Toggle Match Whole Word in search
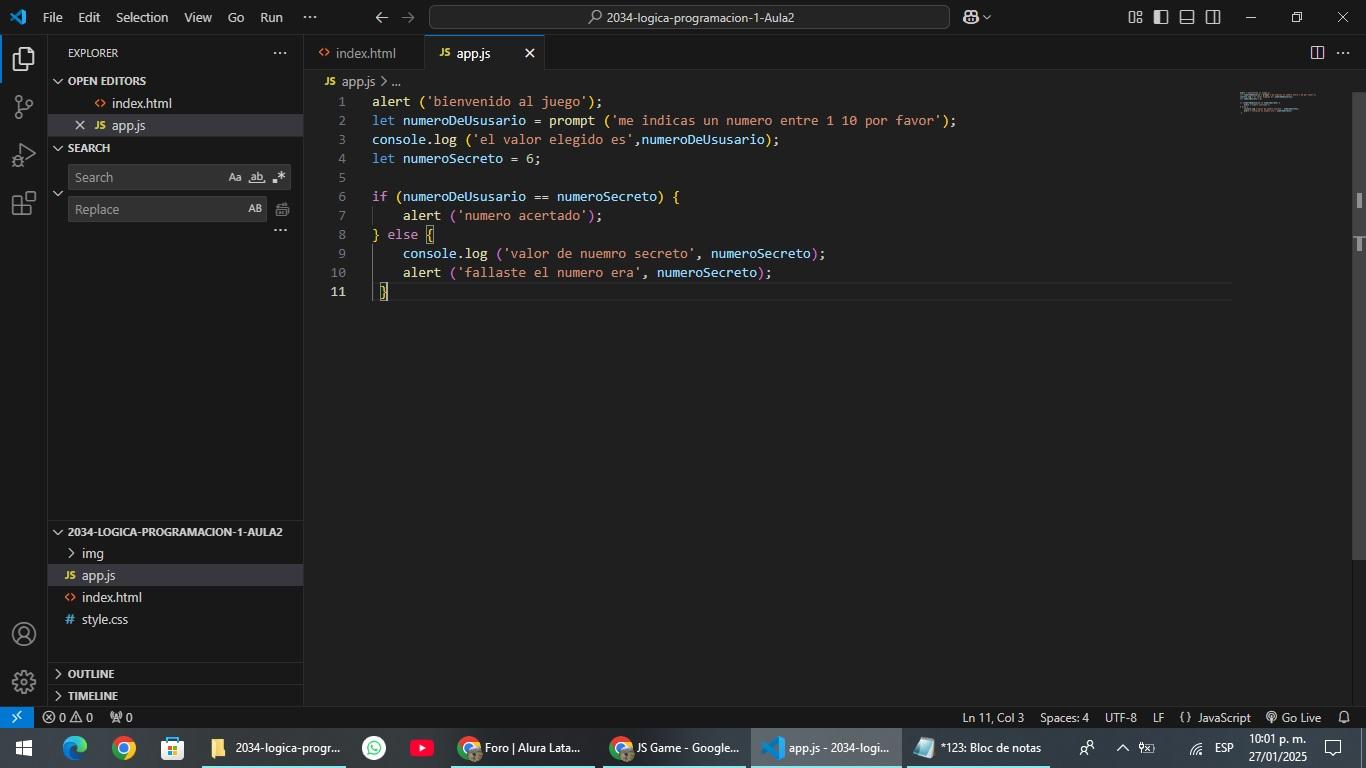This screenshot has width=1366, height=768. point(257,177)
